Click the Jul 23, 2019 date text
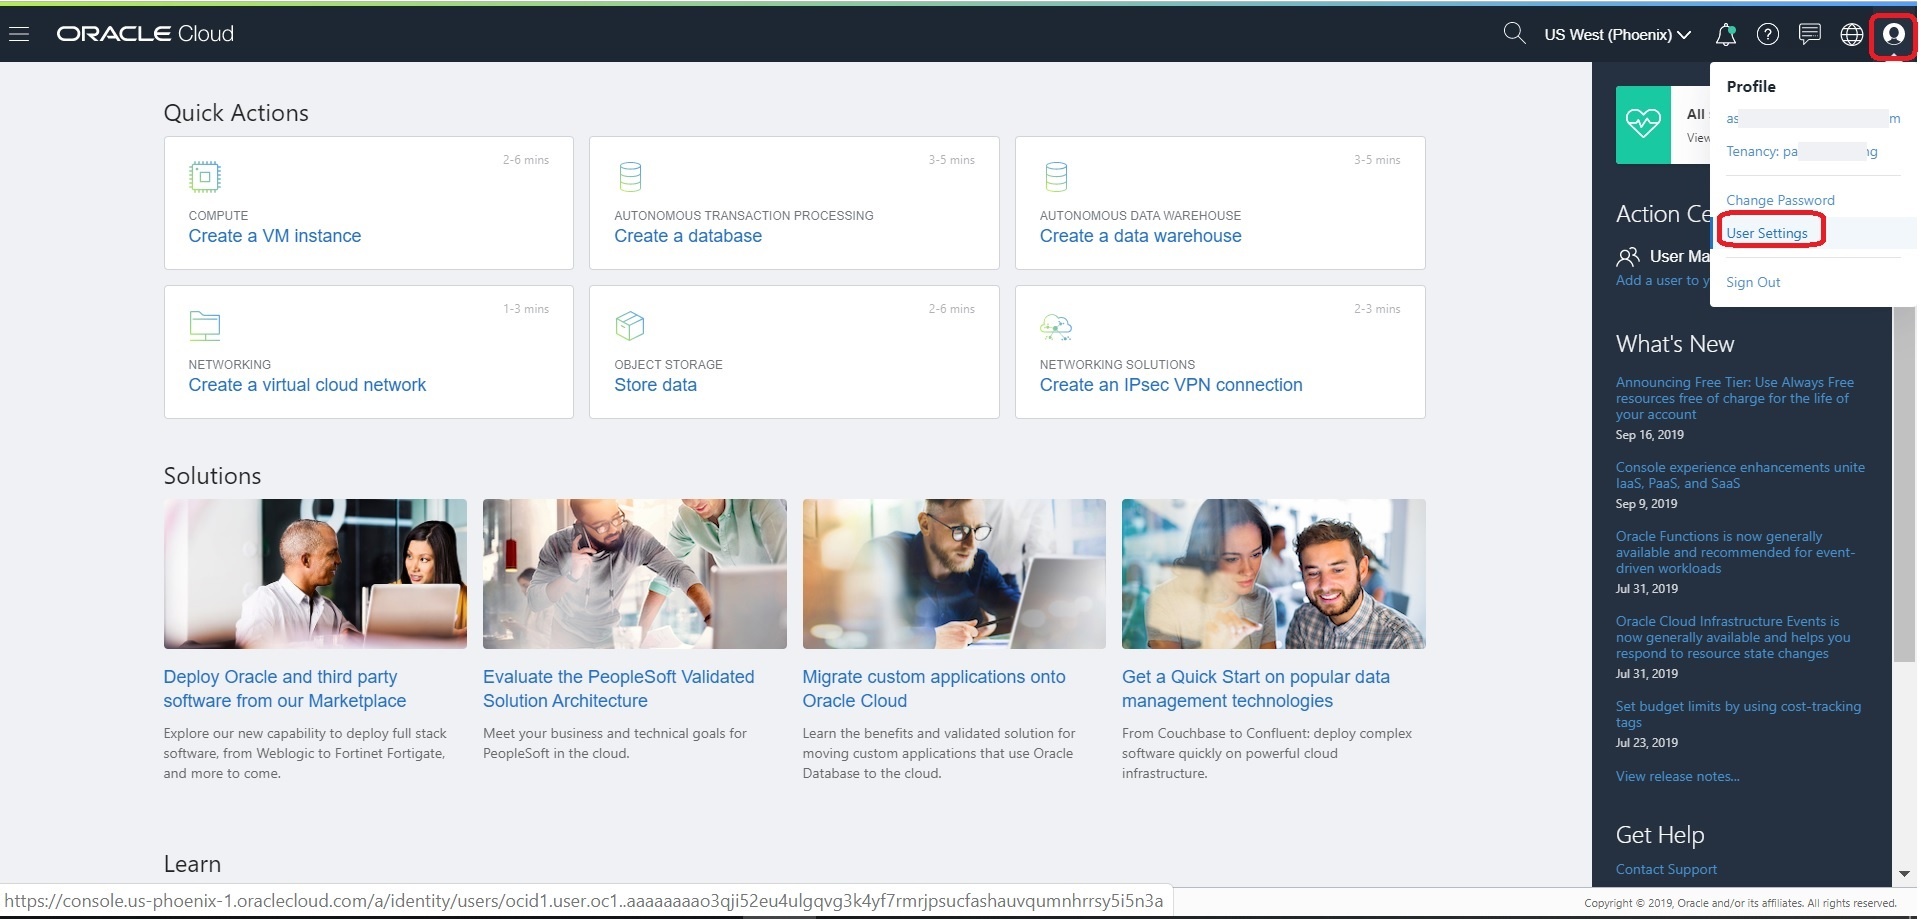Image resolution: width=1921 pixels, height=919 pixels. click(1647, 743)
